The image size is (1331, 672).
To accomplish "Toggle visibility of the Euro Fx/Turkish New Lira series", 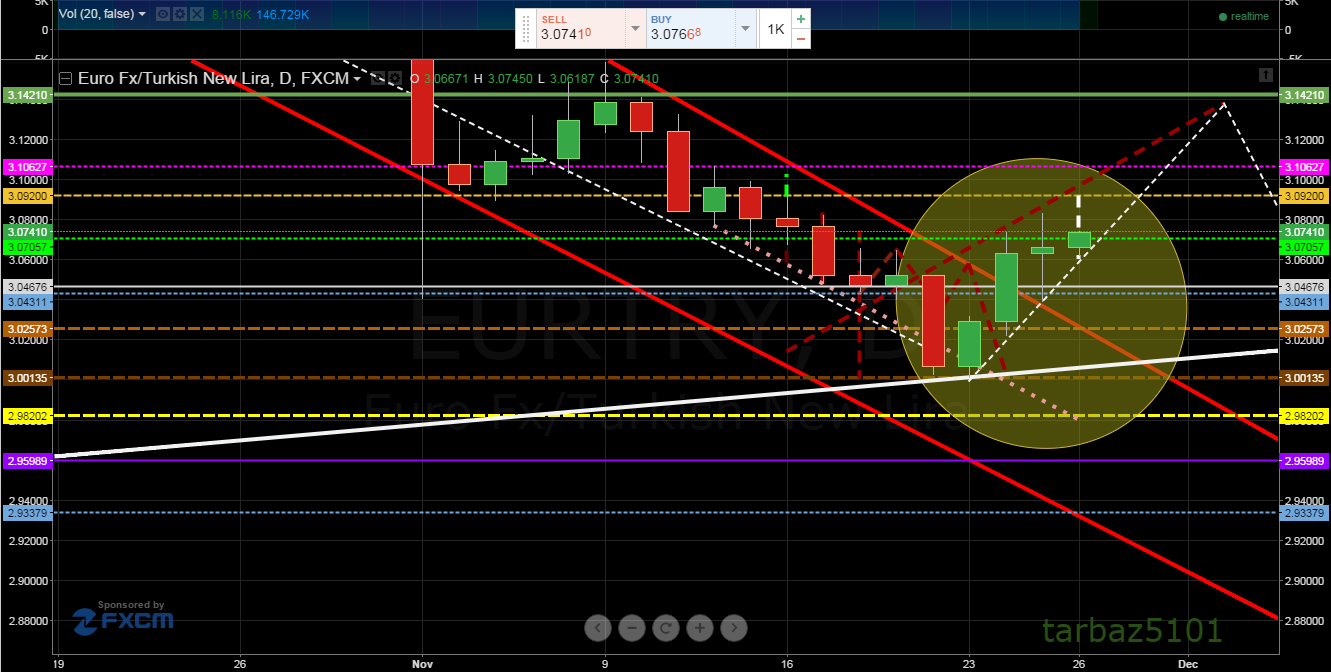I will (378, 78).
